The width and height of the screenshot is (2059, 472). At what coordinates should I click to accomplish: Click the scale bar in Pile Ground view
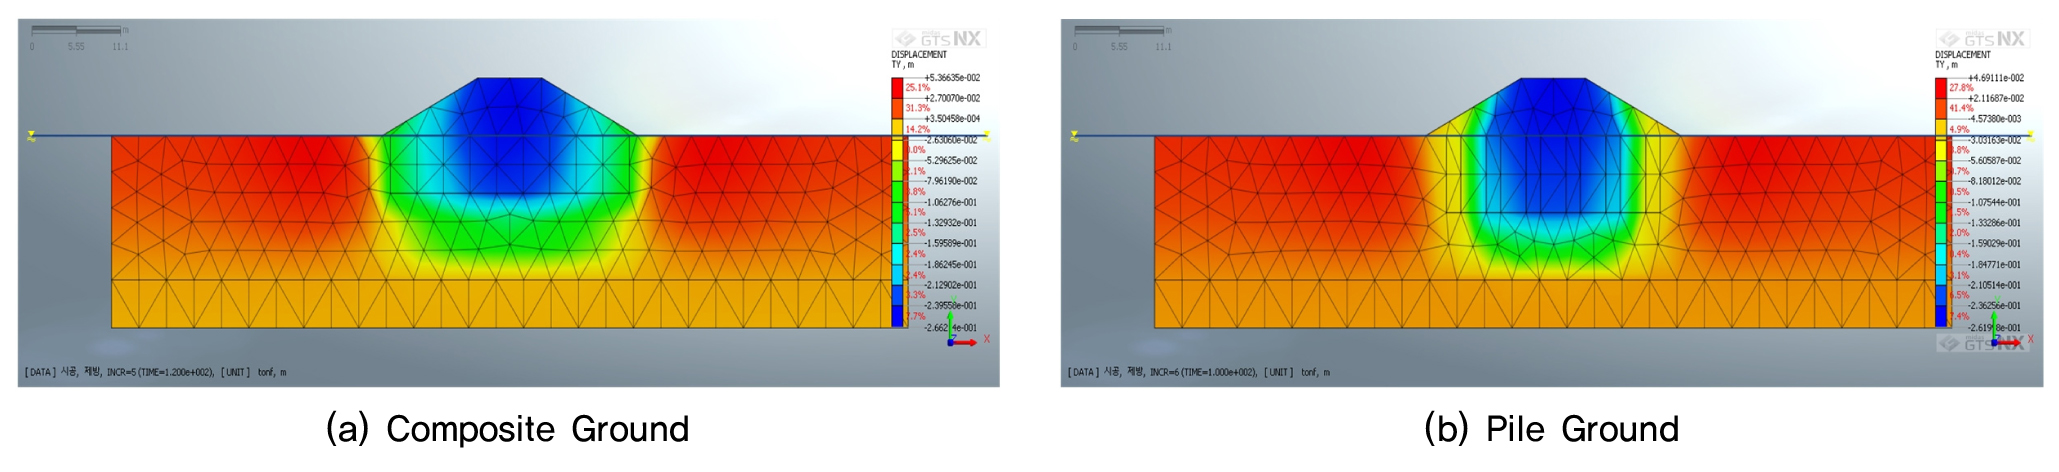1119,31
